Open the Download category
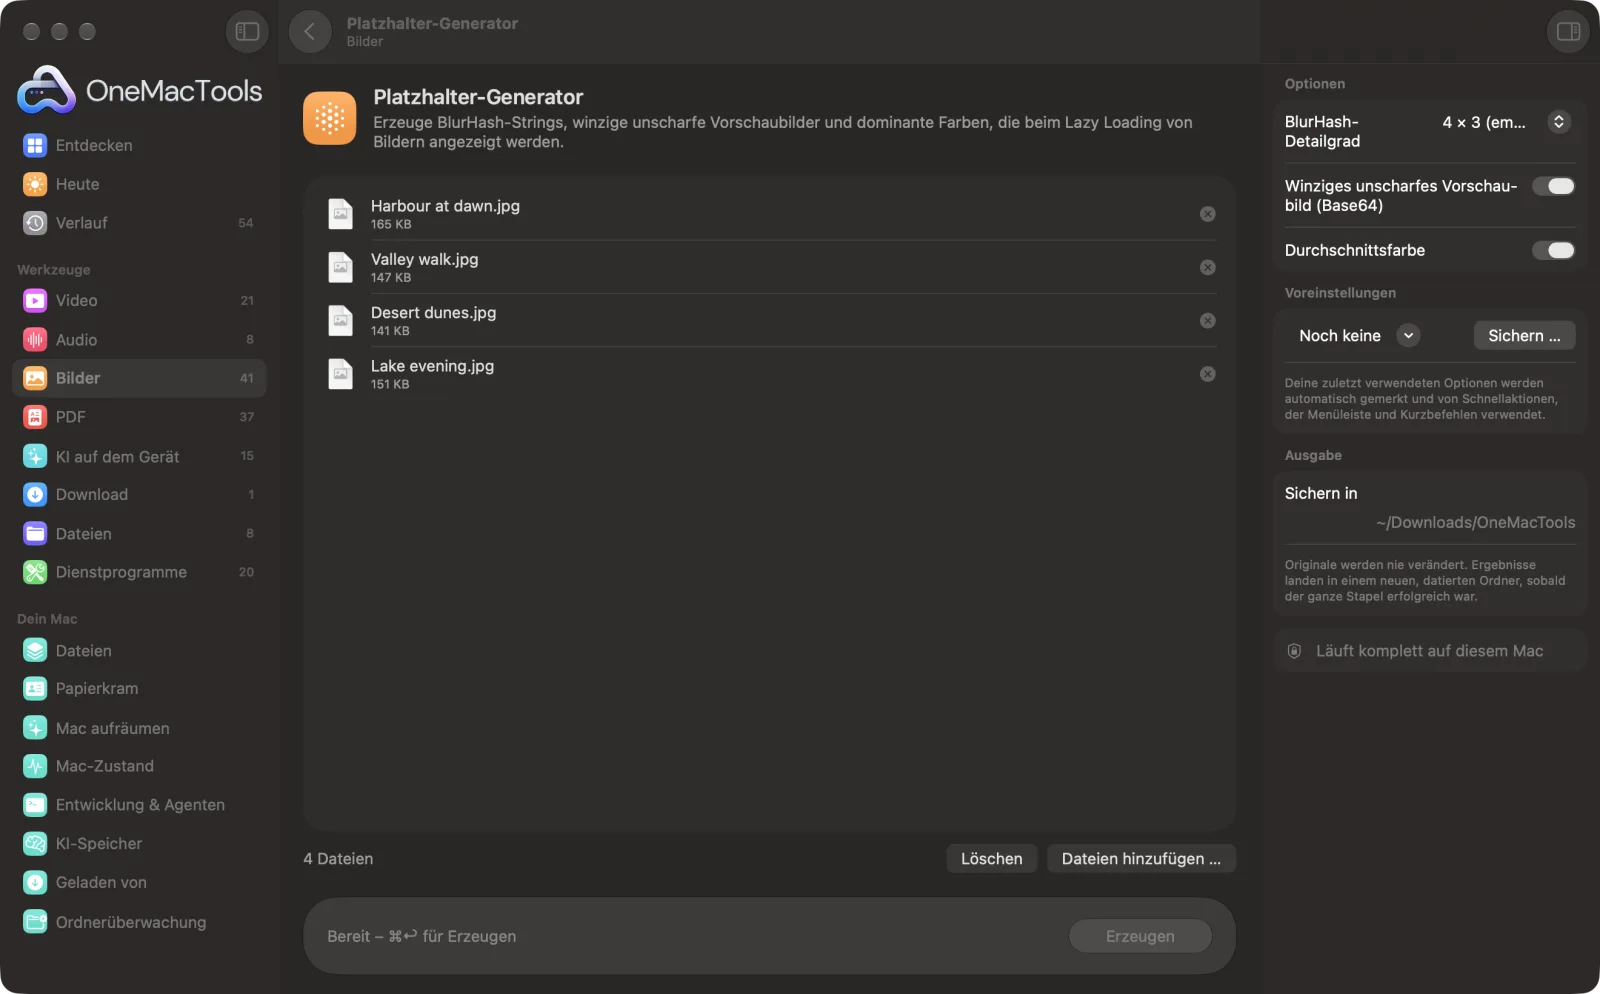This screenshot has height=994, width=1600. coord(139,494)
